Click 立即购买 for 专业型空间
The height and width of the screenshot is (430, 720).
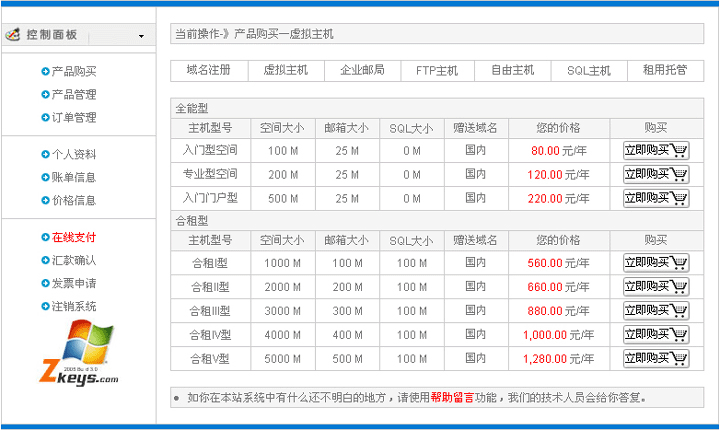(656, 174)
